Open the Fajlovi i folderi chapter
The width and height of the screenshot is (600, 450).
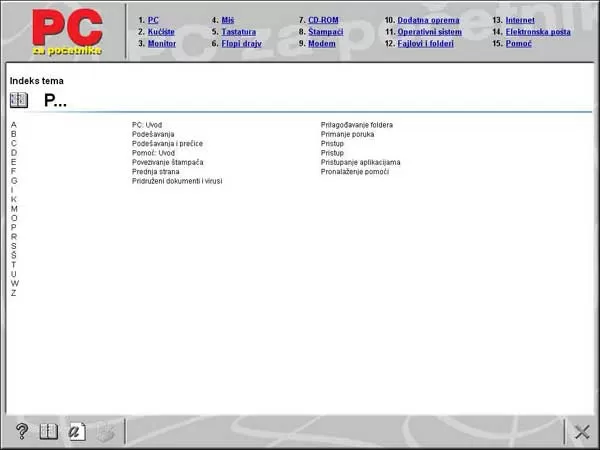[x=426, y=44]
